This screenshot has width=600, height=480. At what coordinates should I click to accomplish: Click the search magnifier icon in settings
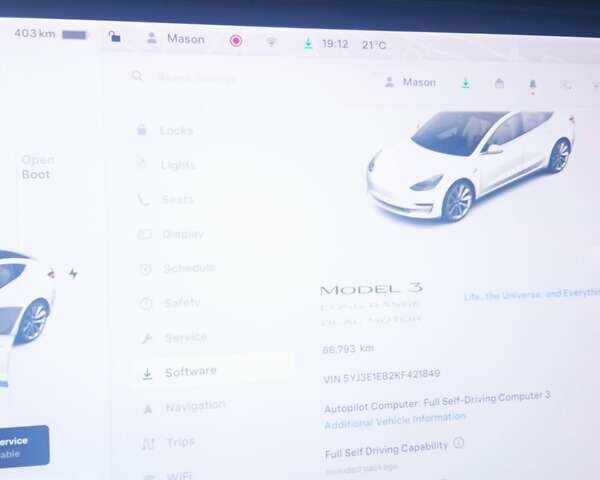pos(137,76)
